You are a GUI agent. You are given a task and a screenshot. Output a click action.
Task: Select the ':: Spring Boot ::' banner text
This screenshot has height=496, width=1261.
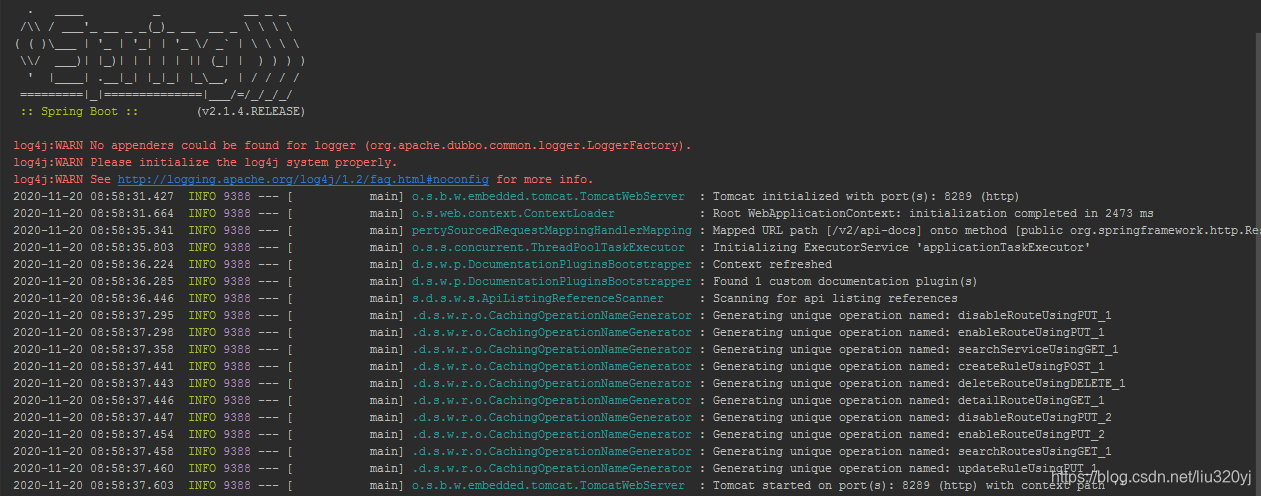click(79, 111)
